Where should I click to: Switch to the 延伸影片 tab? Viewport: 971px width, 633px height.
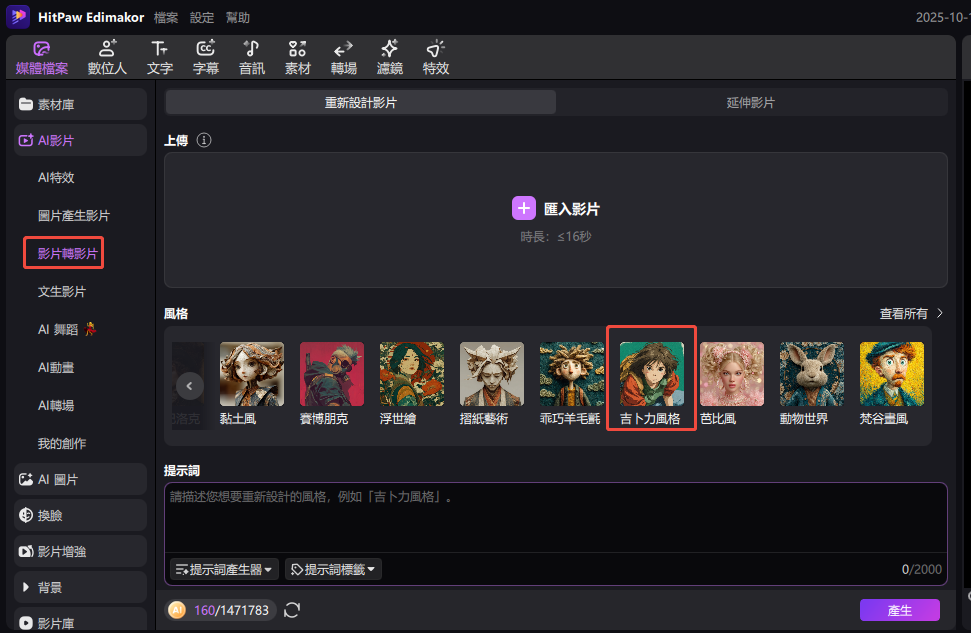click(751, 102)
